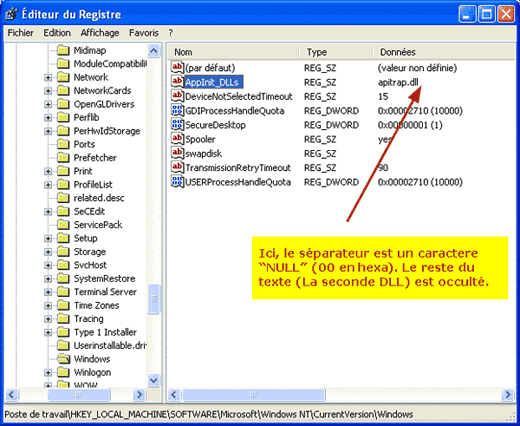
Task: Click the Network folder icon
Action: [x=63, y=77]
